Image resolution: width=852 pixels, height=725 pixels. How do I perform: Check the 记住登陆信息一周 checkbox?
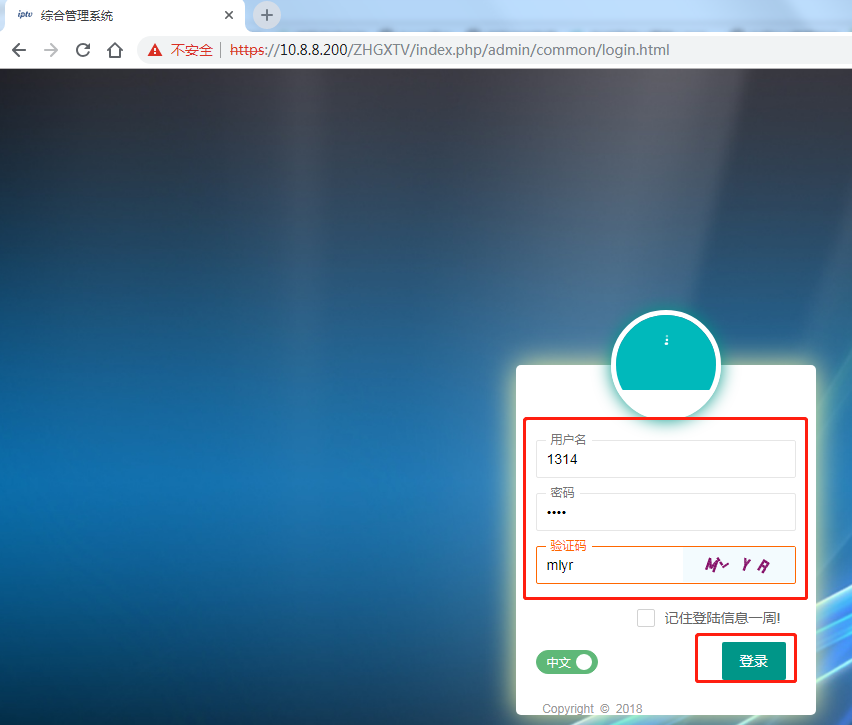645,617
